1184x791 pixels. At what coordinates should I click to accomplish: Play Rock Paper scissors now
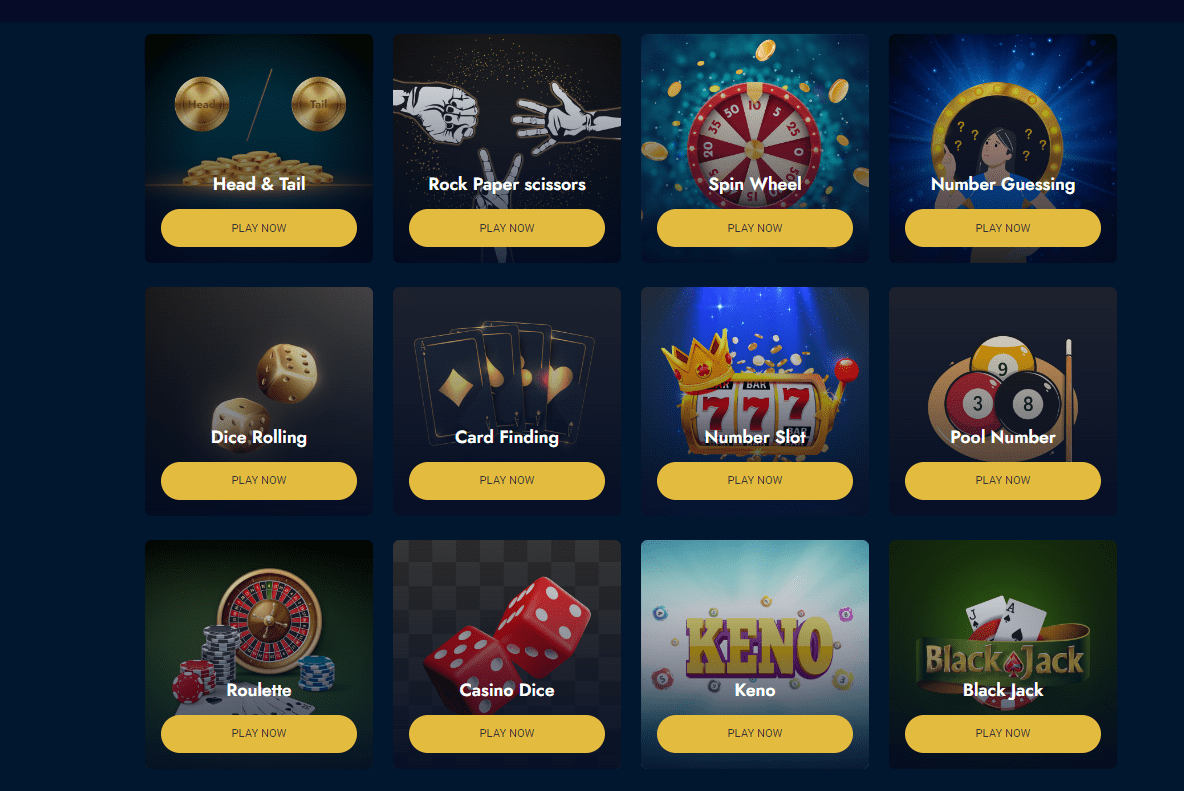click(507, 228)
